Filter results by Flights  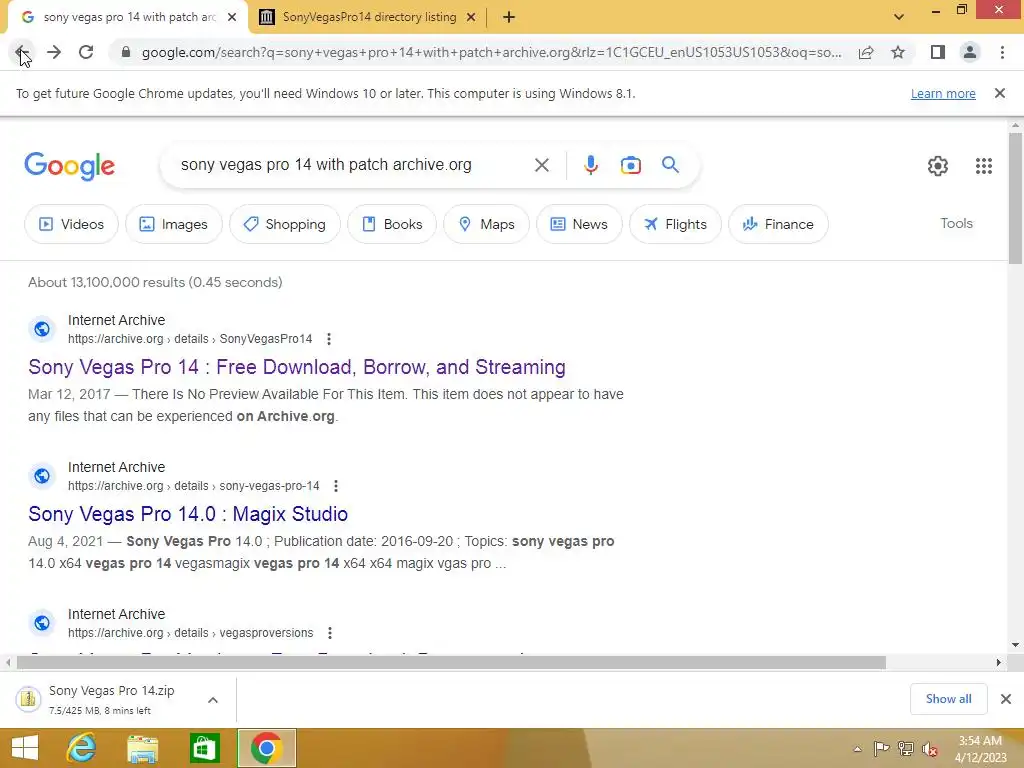tap(675, 224)
